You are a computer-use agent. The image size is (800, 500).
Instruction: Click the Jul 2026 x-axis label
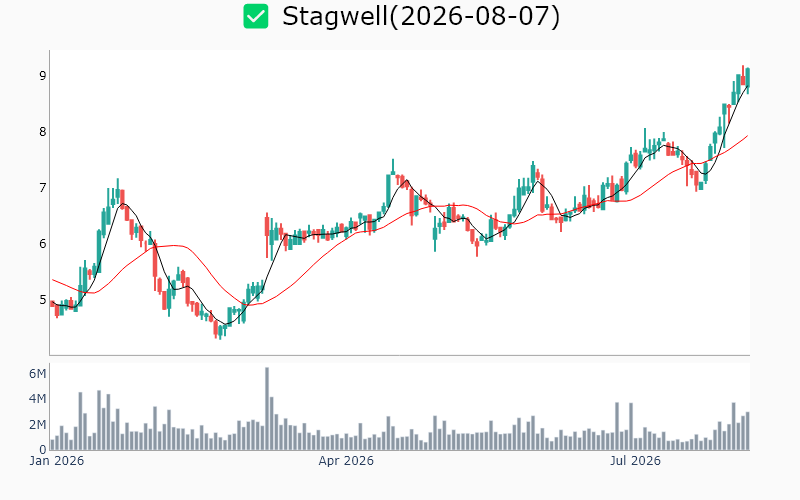click(635, 461)
